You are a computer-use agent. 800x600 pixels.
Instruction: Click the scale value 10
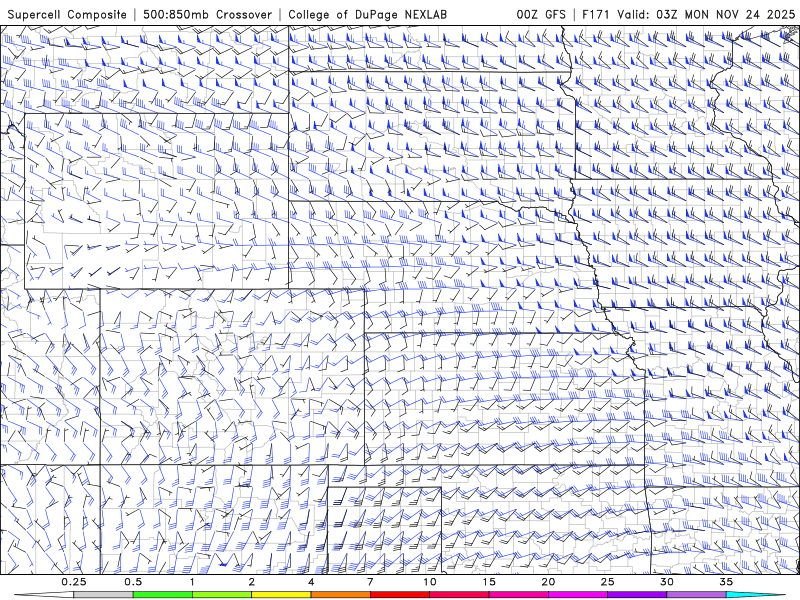tap(430, 582)
